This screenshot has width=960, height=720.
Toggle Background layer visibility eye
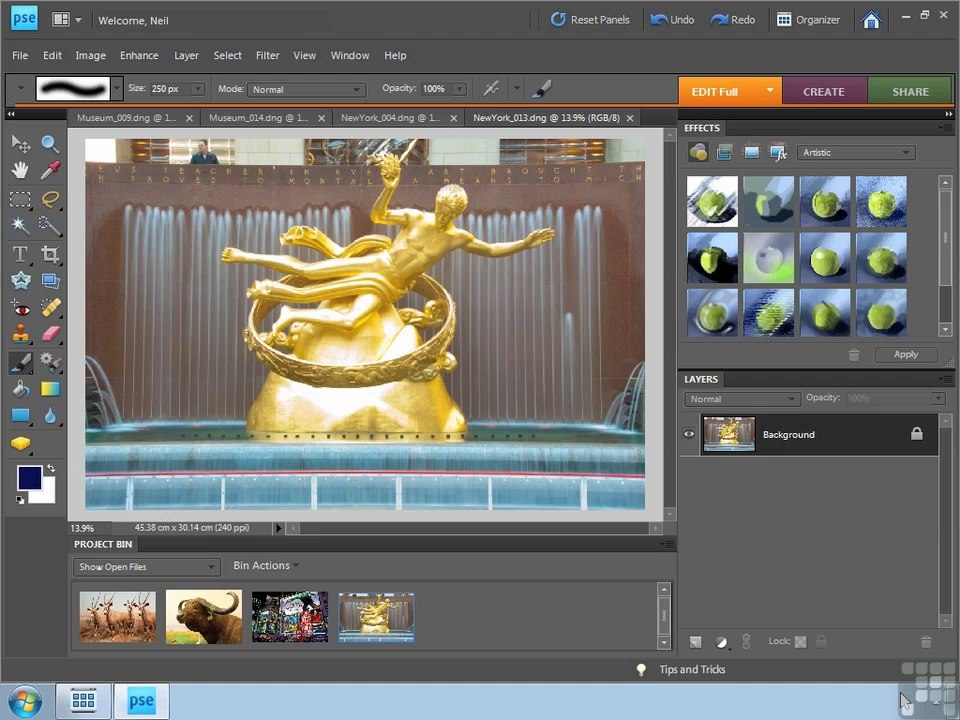(x=689, y=434)
